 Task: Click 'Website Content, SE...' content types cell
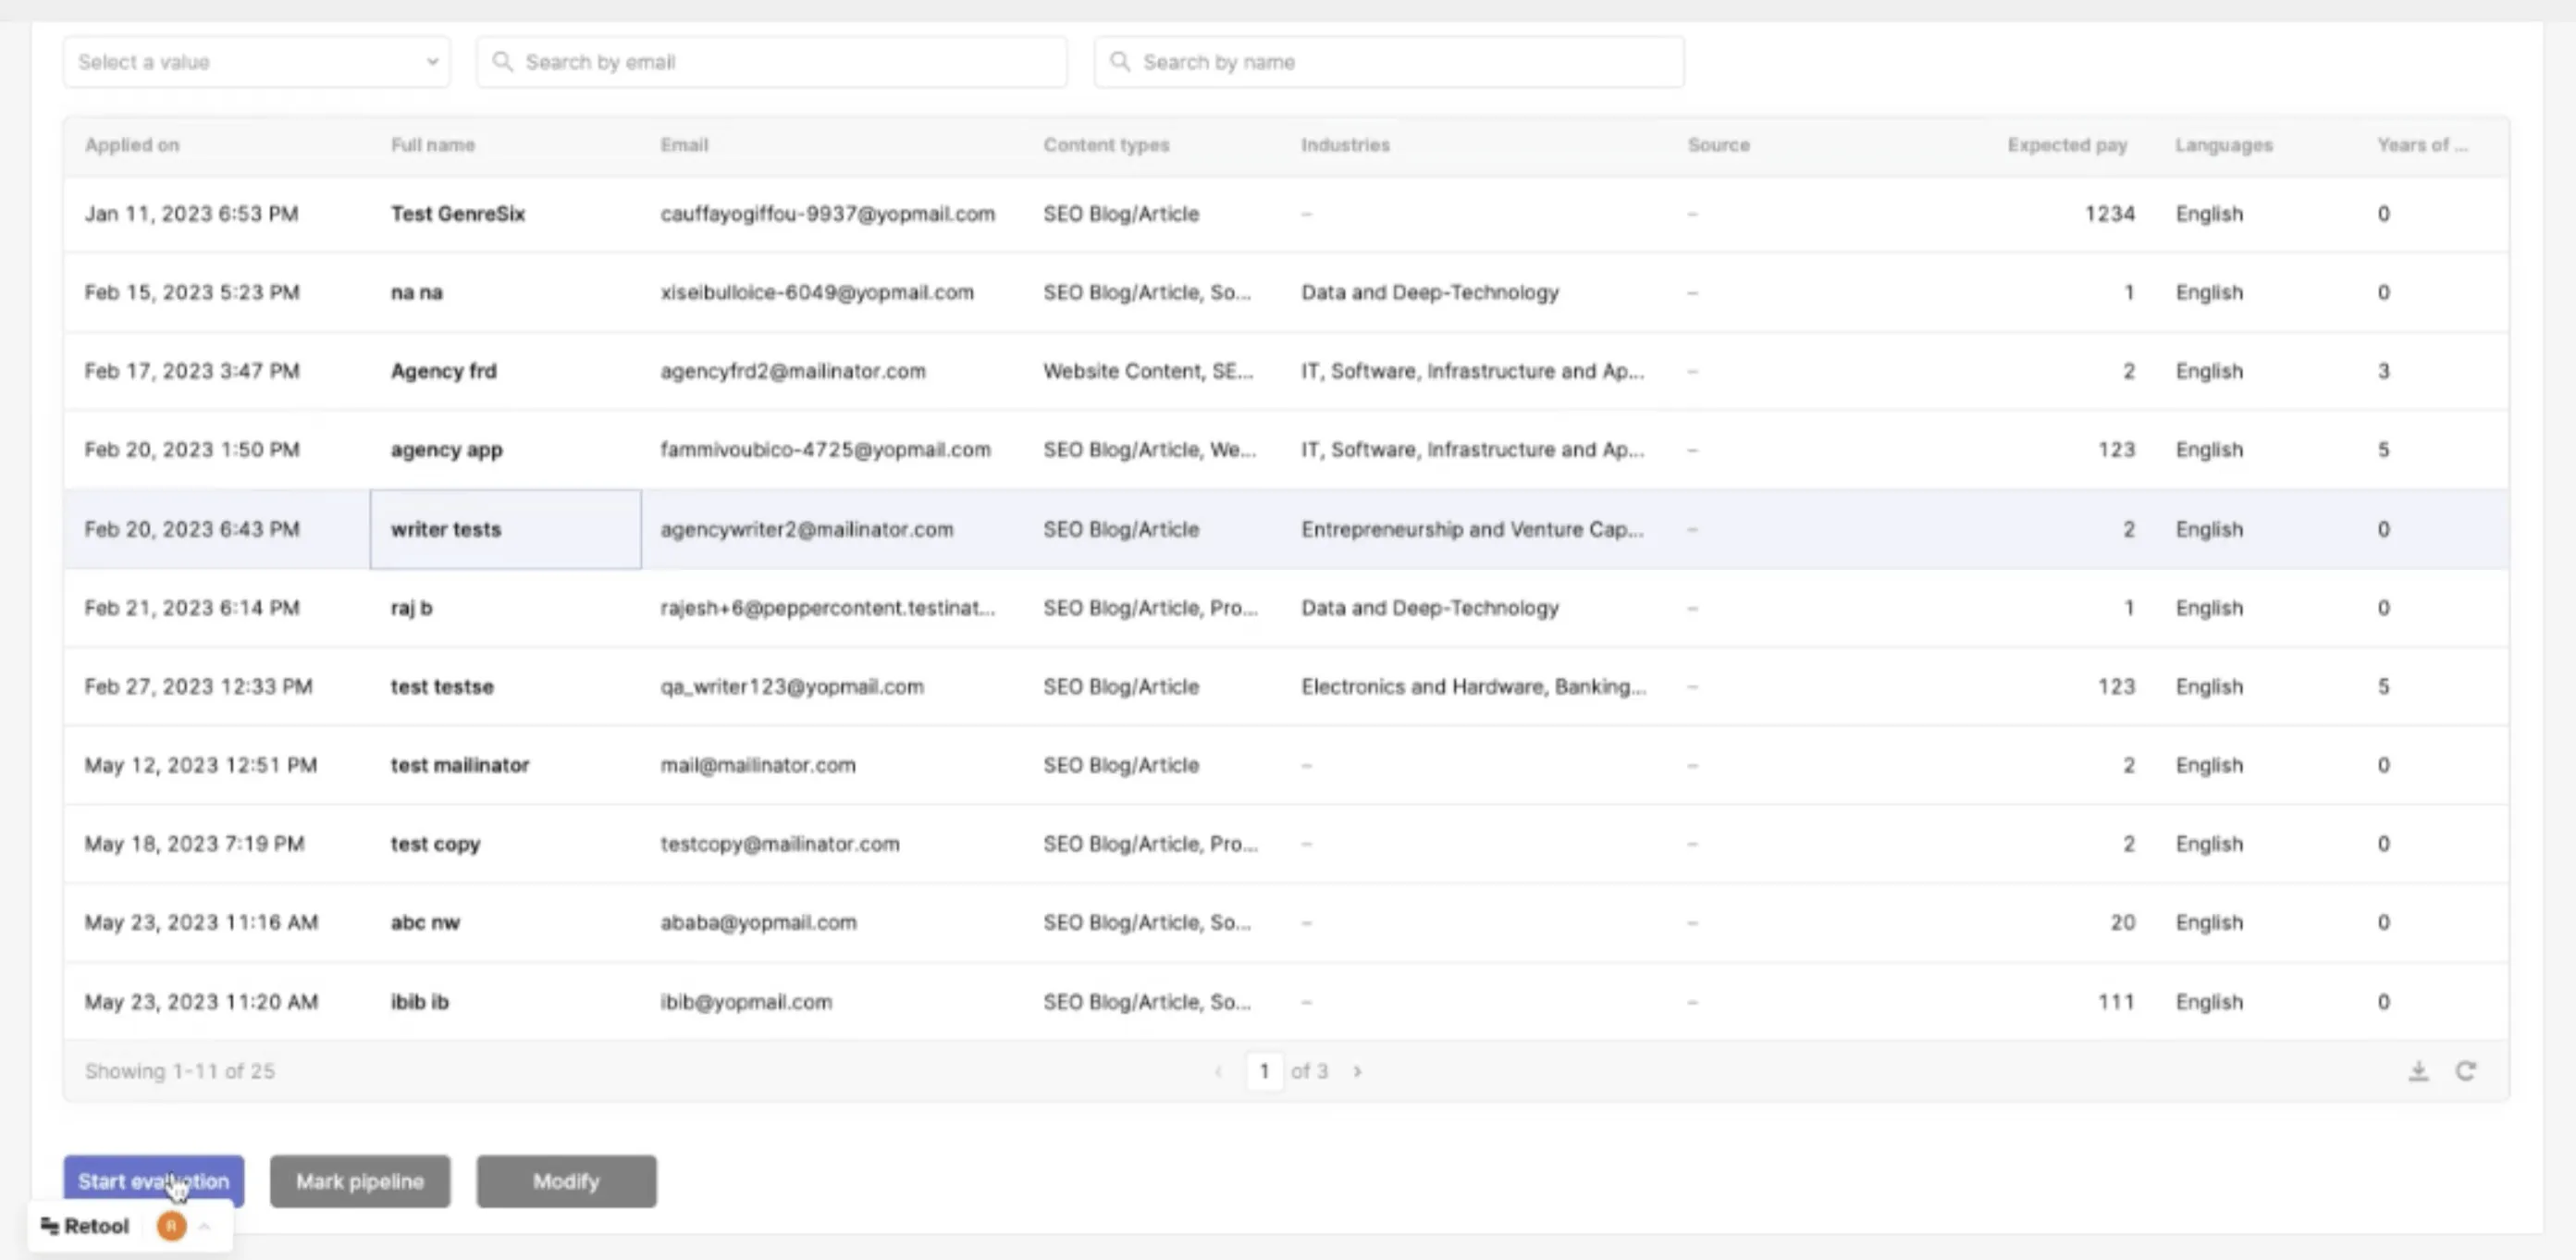coord(1147,371)
